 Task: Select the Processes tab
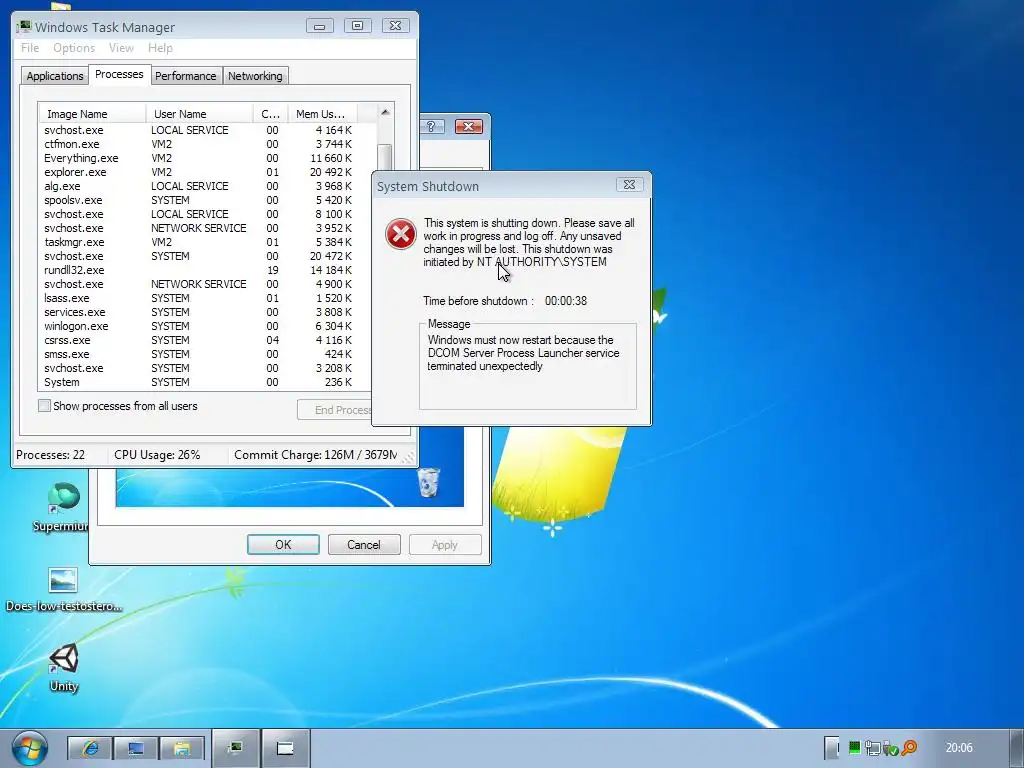(x=119, y=74)
